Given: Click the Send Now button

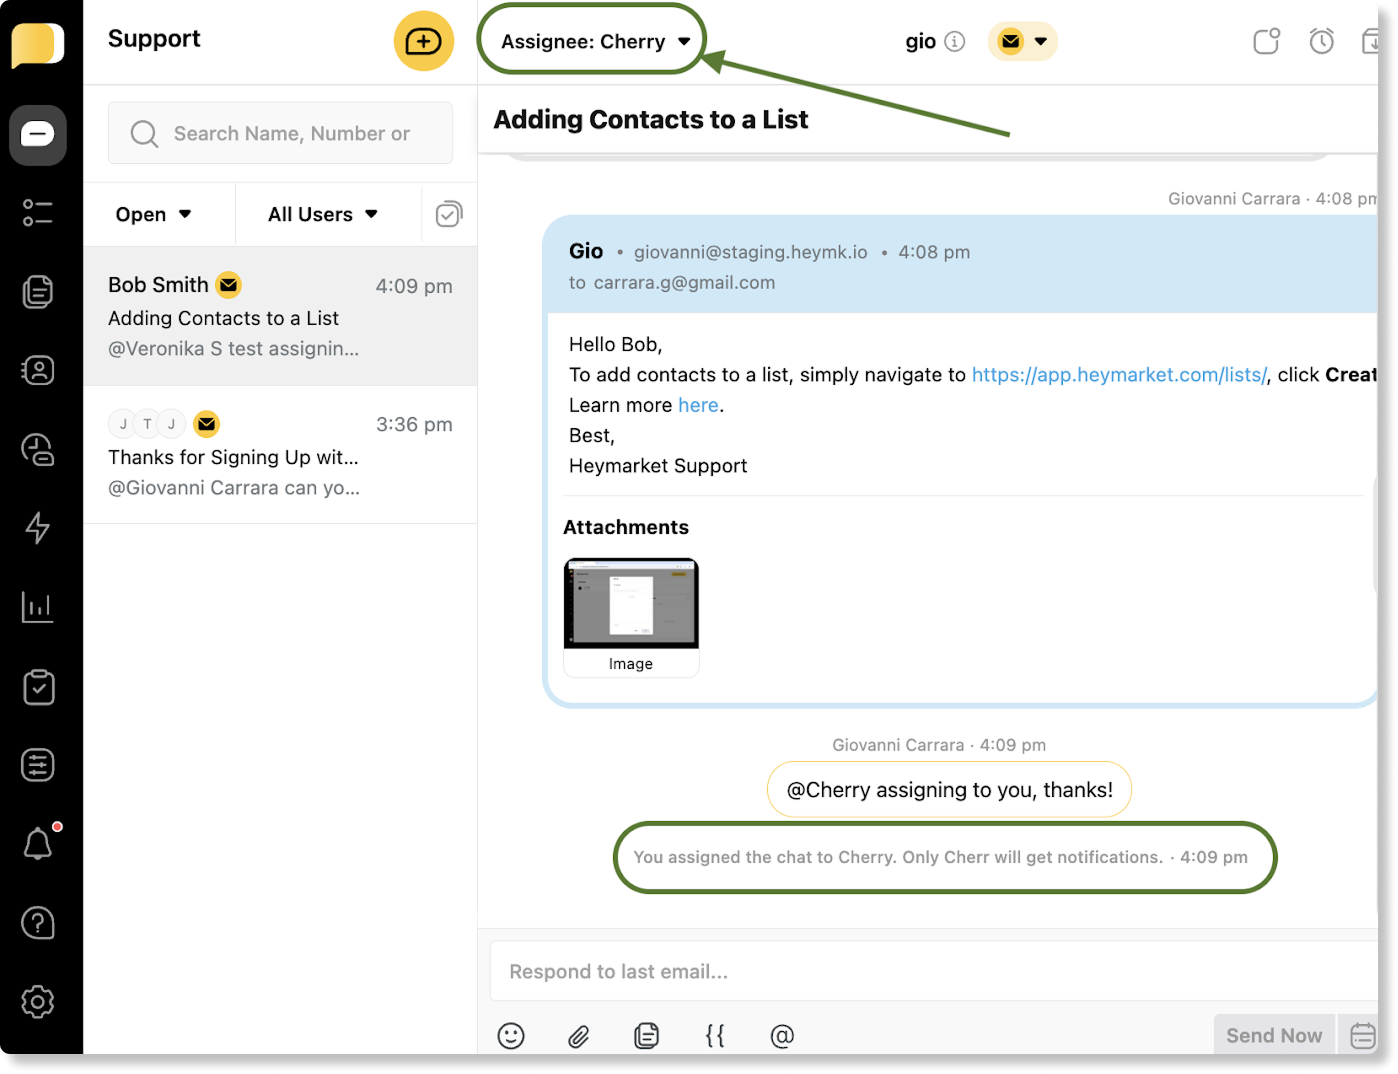Looking at the screenshot, I should [x=1273, y=1036].
